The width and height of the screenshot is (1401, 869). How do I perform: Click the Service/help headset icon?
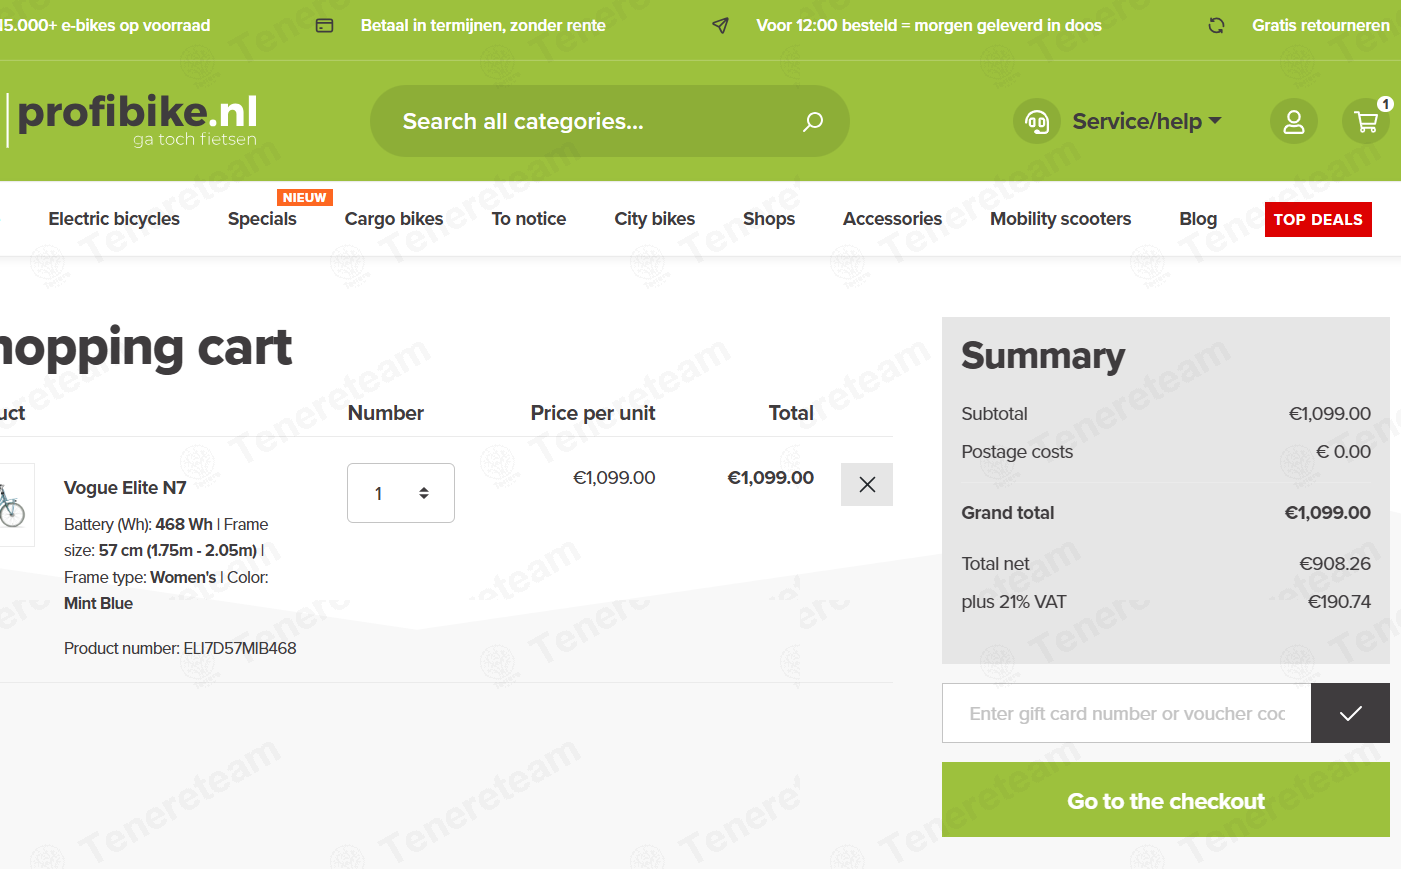(x=1037, y=121)
